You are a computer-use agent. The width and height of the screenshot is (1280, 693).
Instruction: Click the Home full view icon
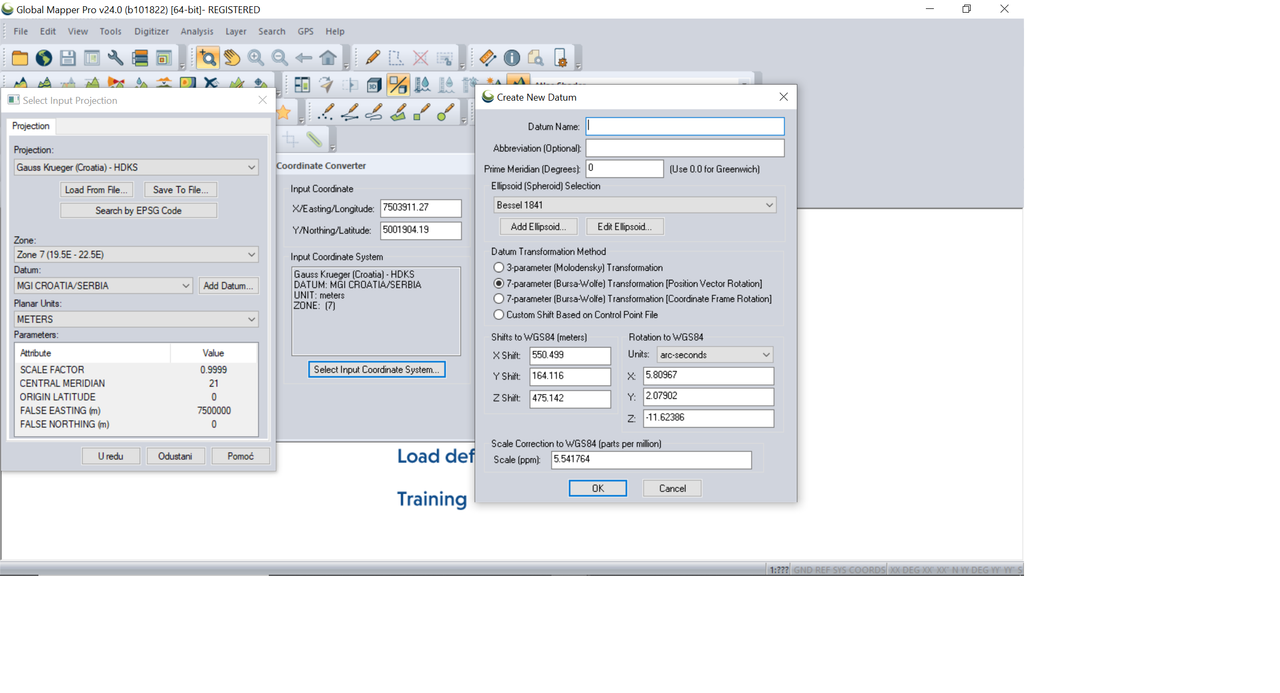pos(327,58)
